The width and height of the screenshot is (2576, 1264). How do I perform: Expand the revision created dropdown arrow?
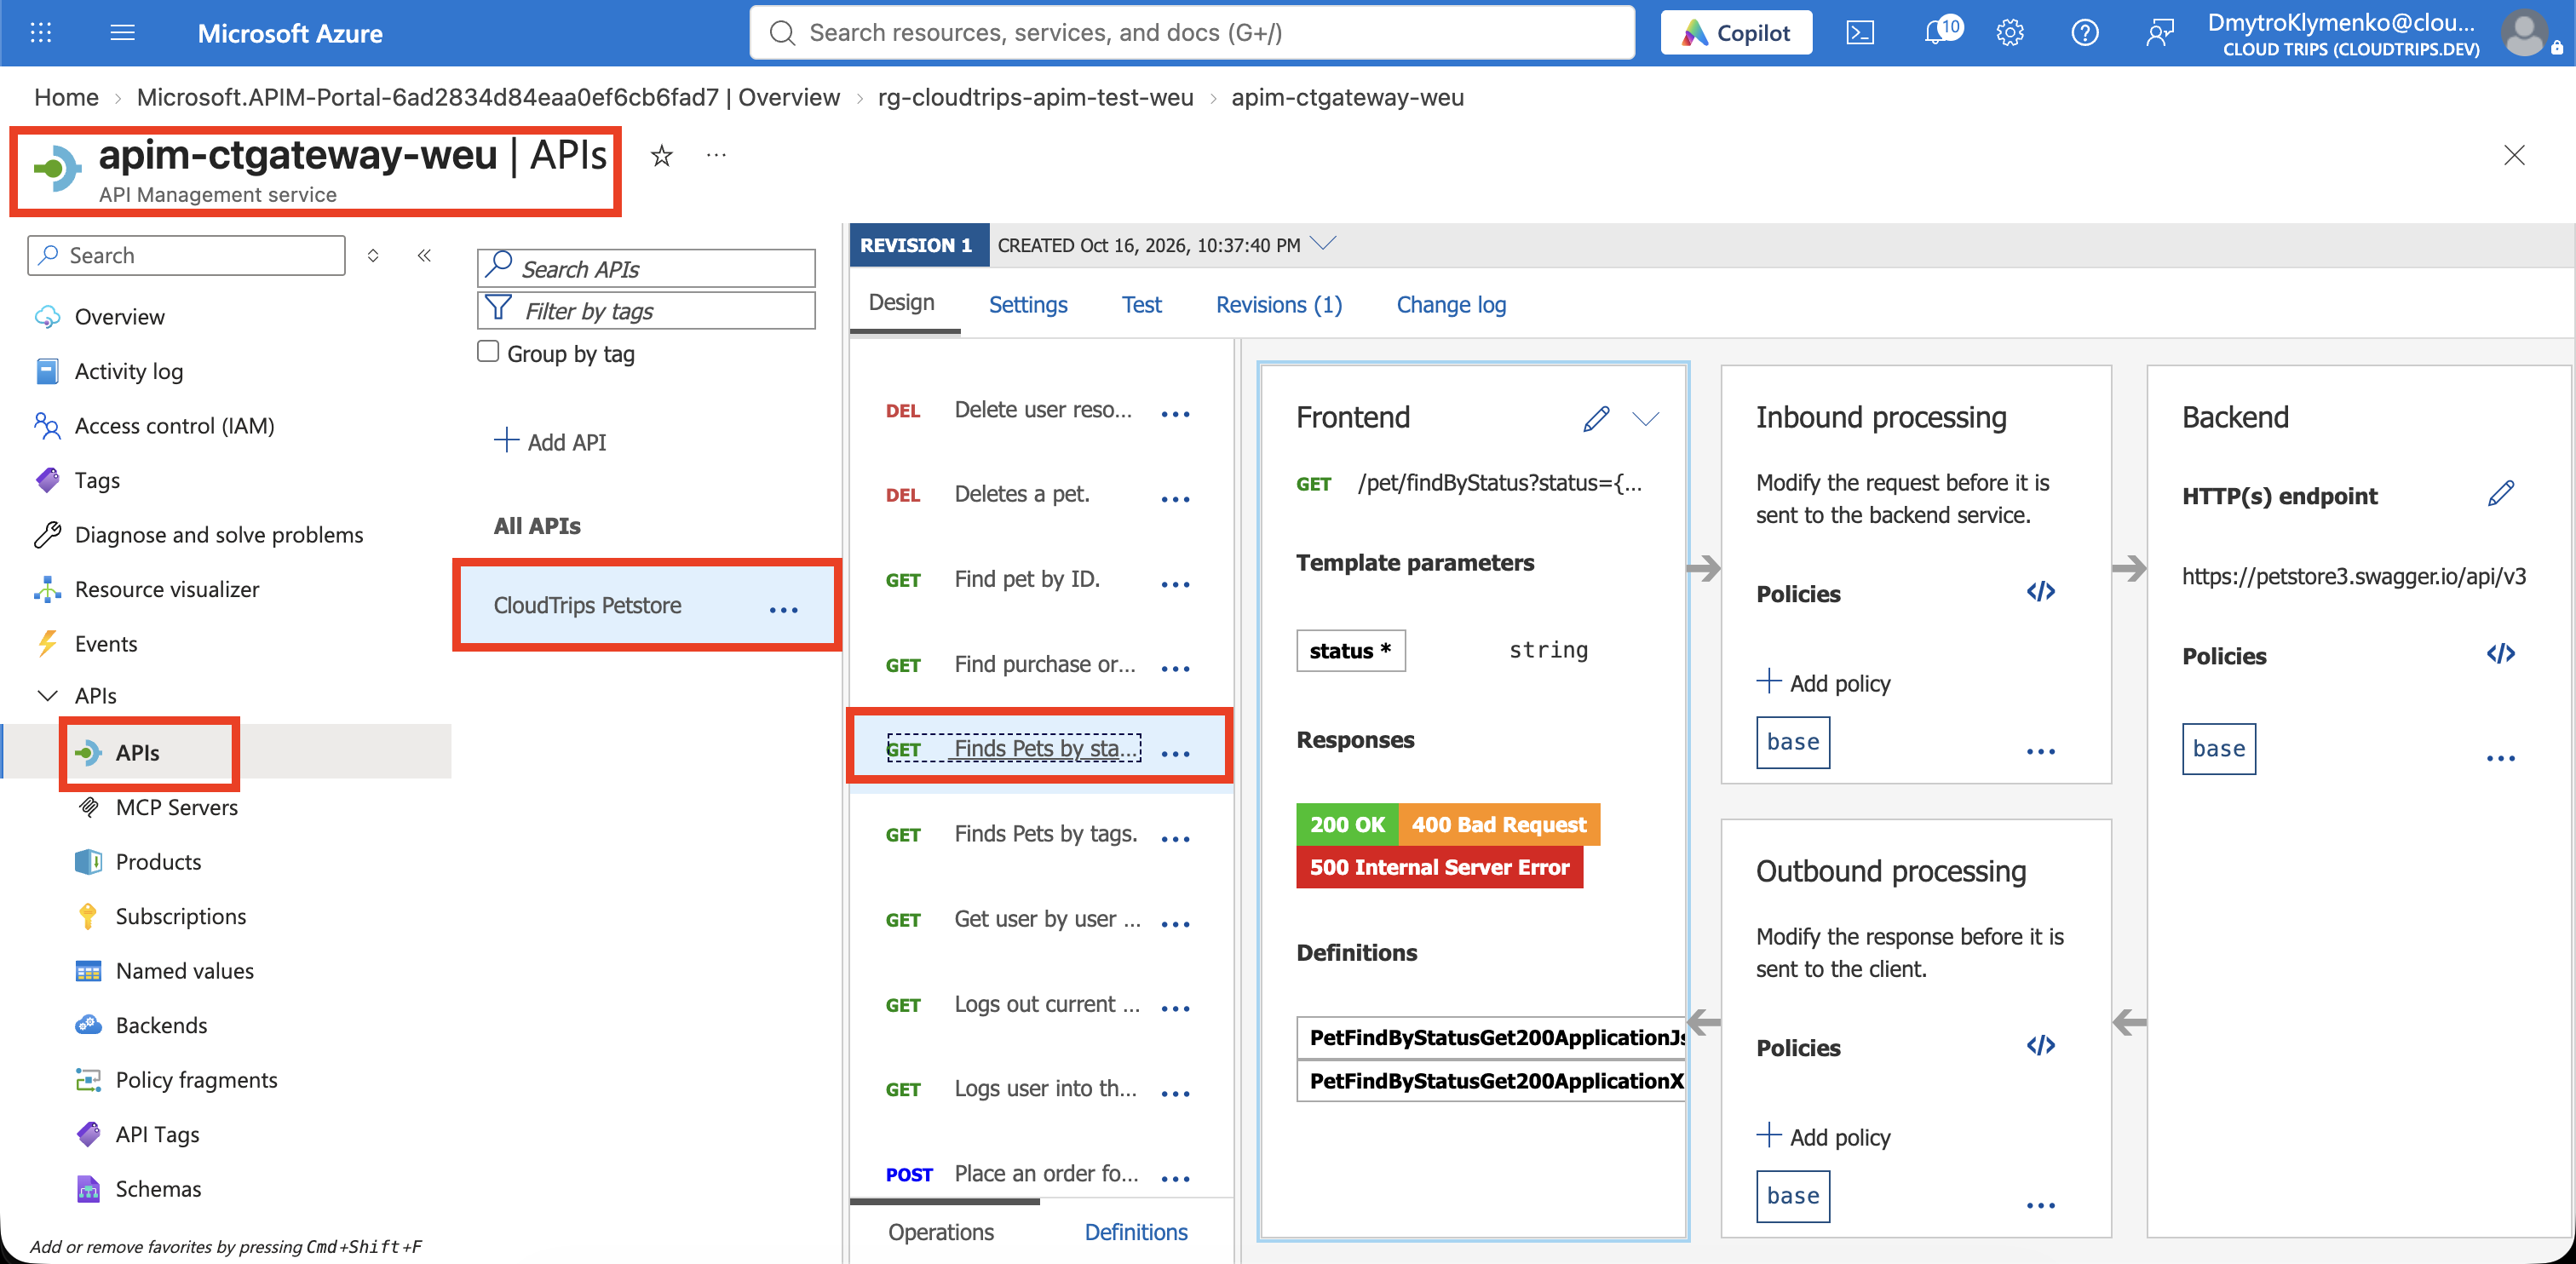[x=1323, y=244]
